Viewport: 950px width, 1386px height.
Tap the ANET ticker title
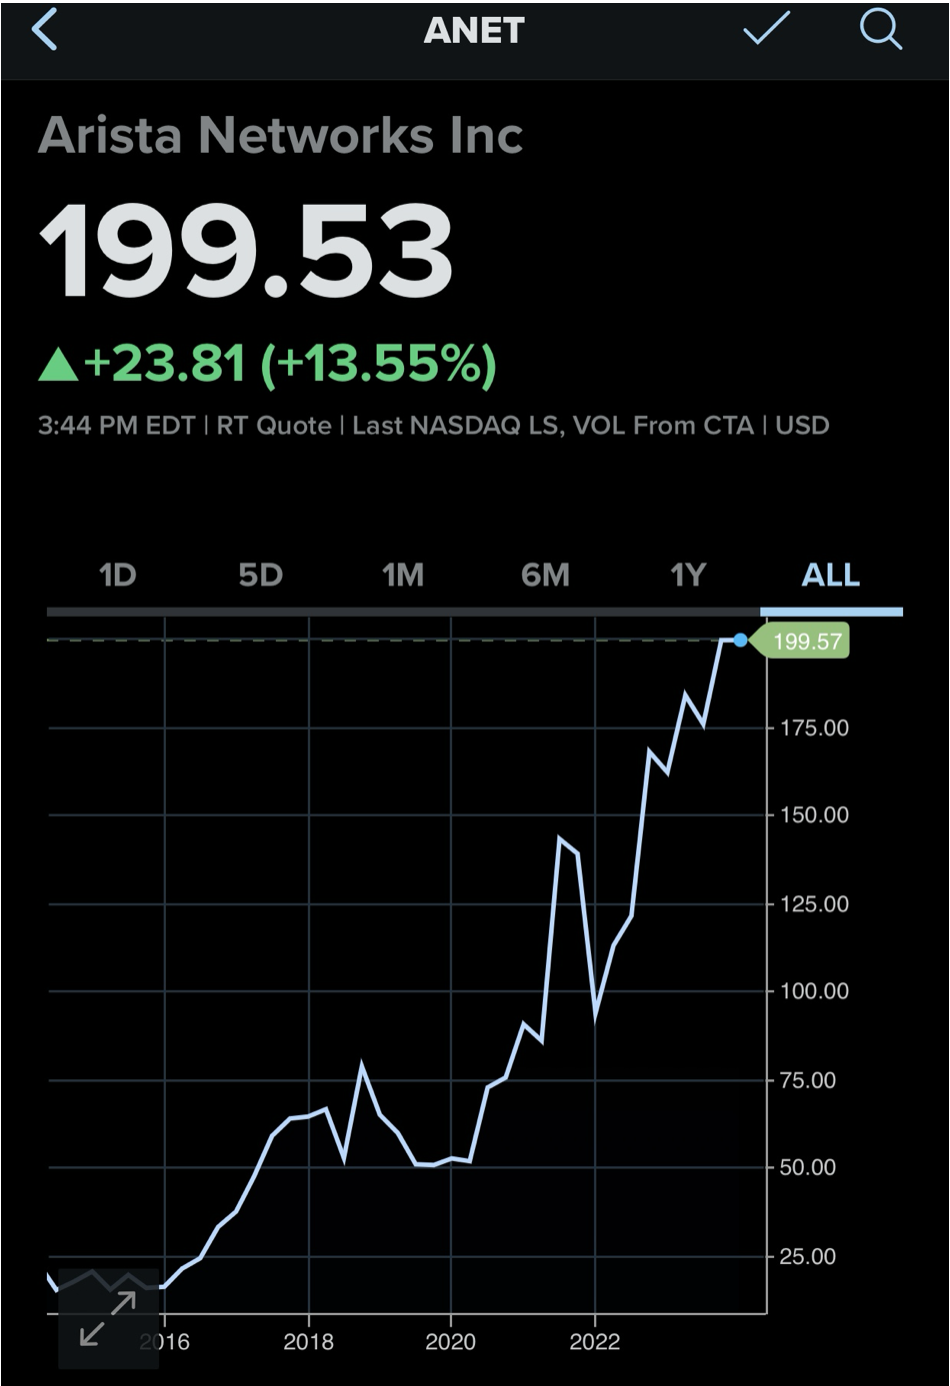pos(474,31)
